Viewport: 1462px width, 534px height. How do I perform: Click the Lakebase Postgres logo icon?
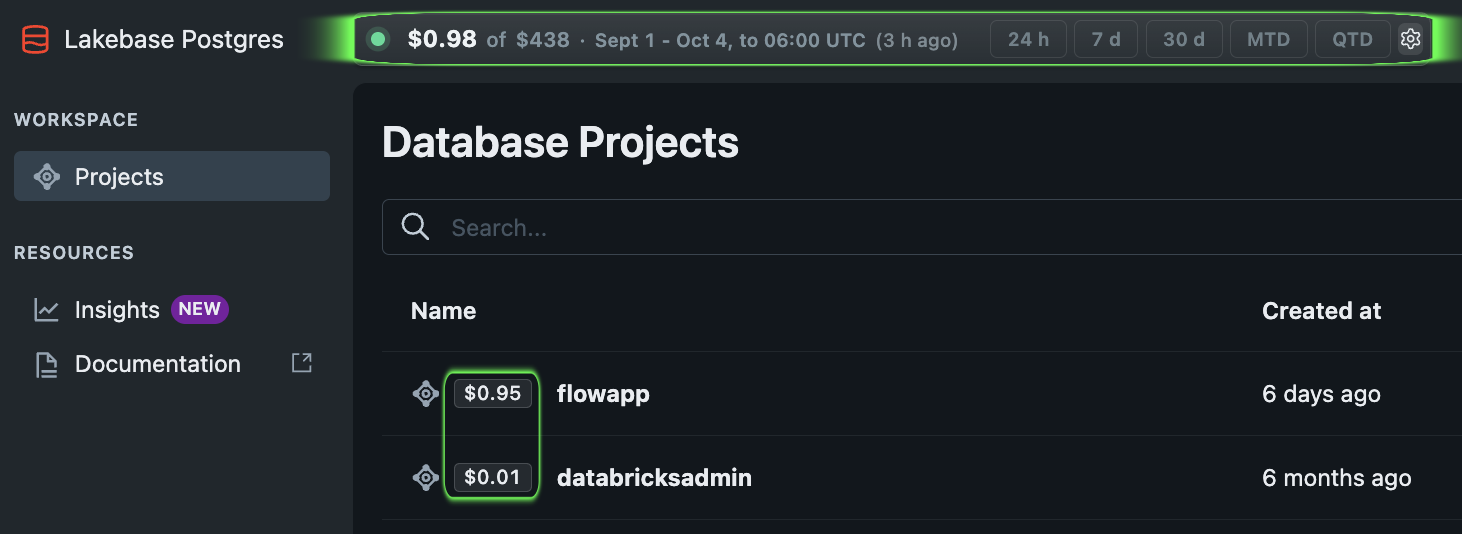[35, 40]
